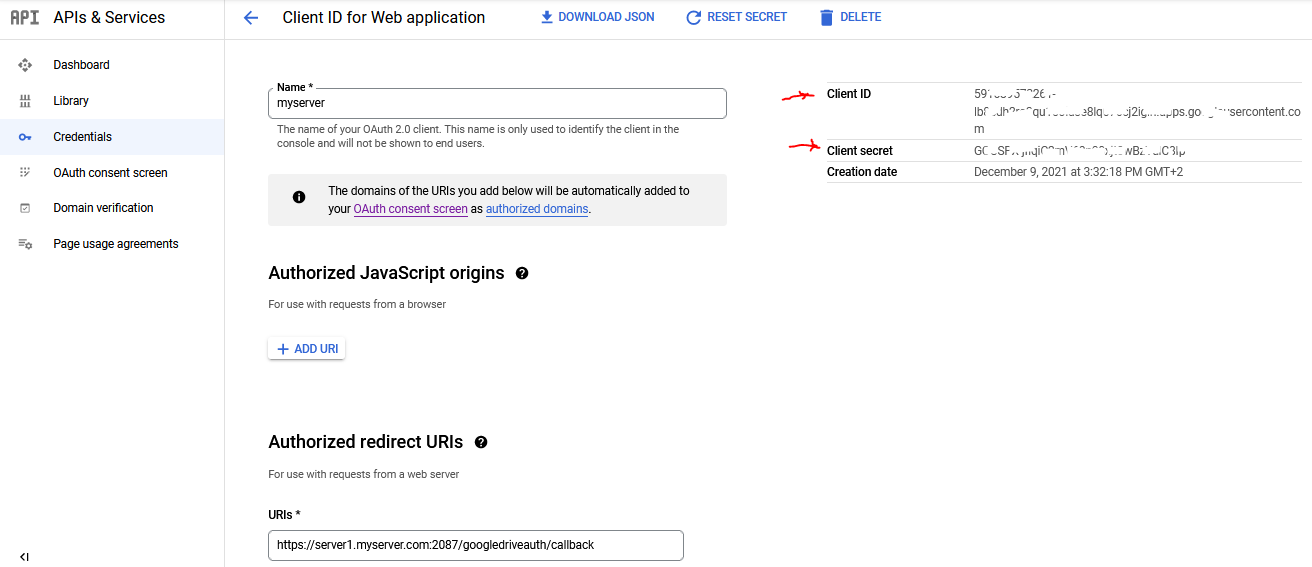
Task: Click the Client ID value text
Action: (1137, 111)
